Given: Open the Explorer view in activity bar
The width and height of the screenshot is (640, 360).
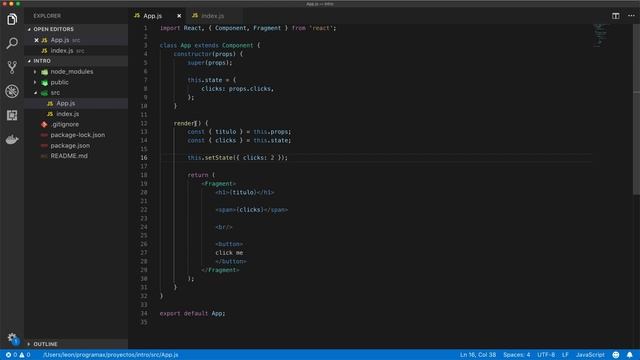Looking at the screenshot, I should coord(12,19).
